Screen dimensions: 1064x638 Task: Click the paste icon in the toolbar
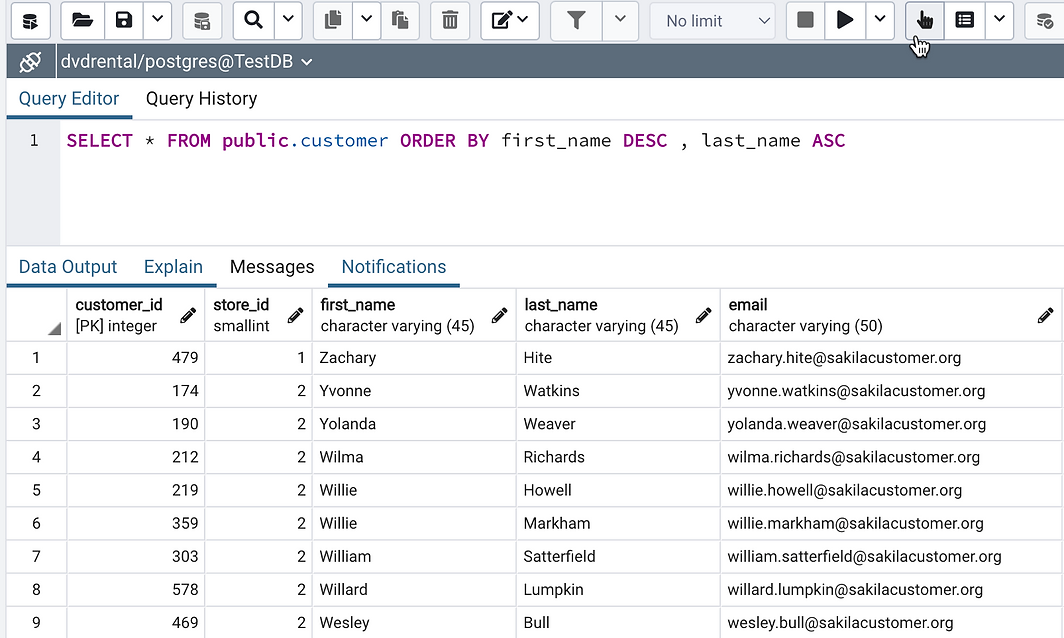click(400, 20)
